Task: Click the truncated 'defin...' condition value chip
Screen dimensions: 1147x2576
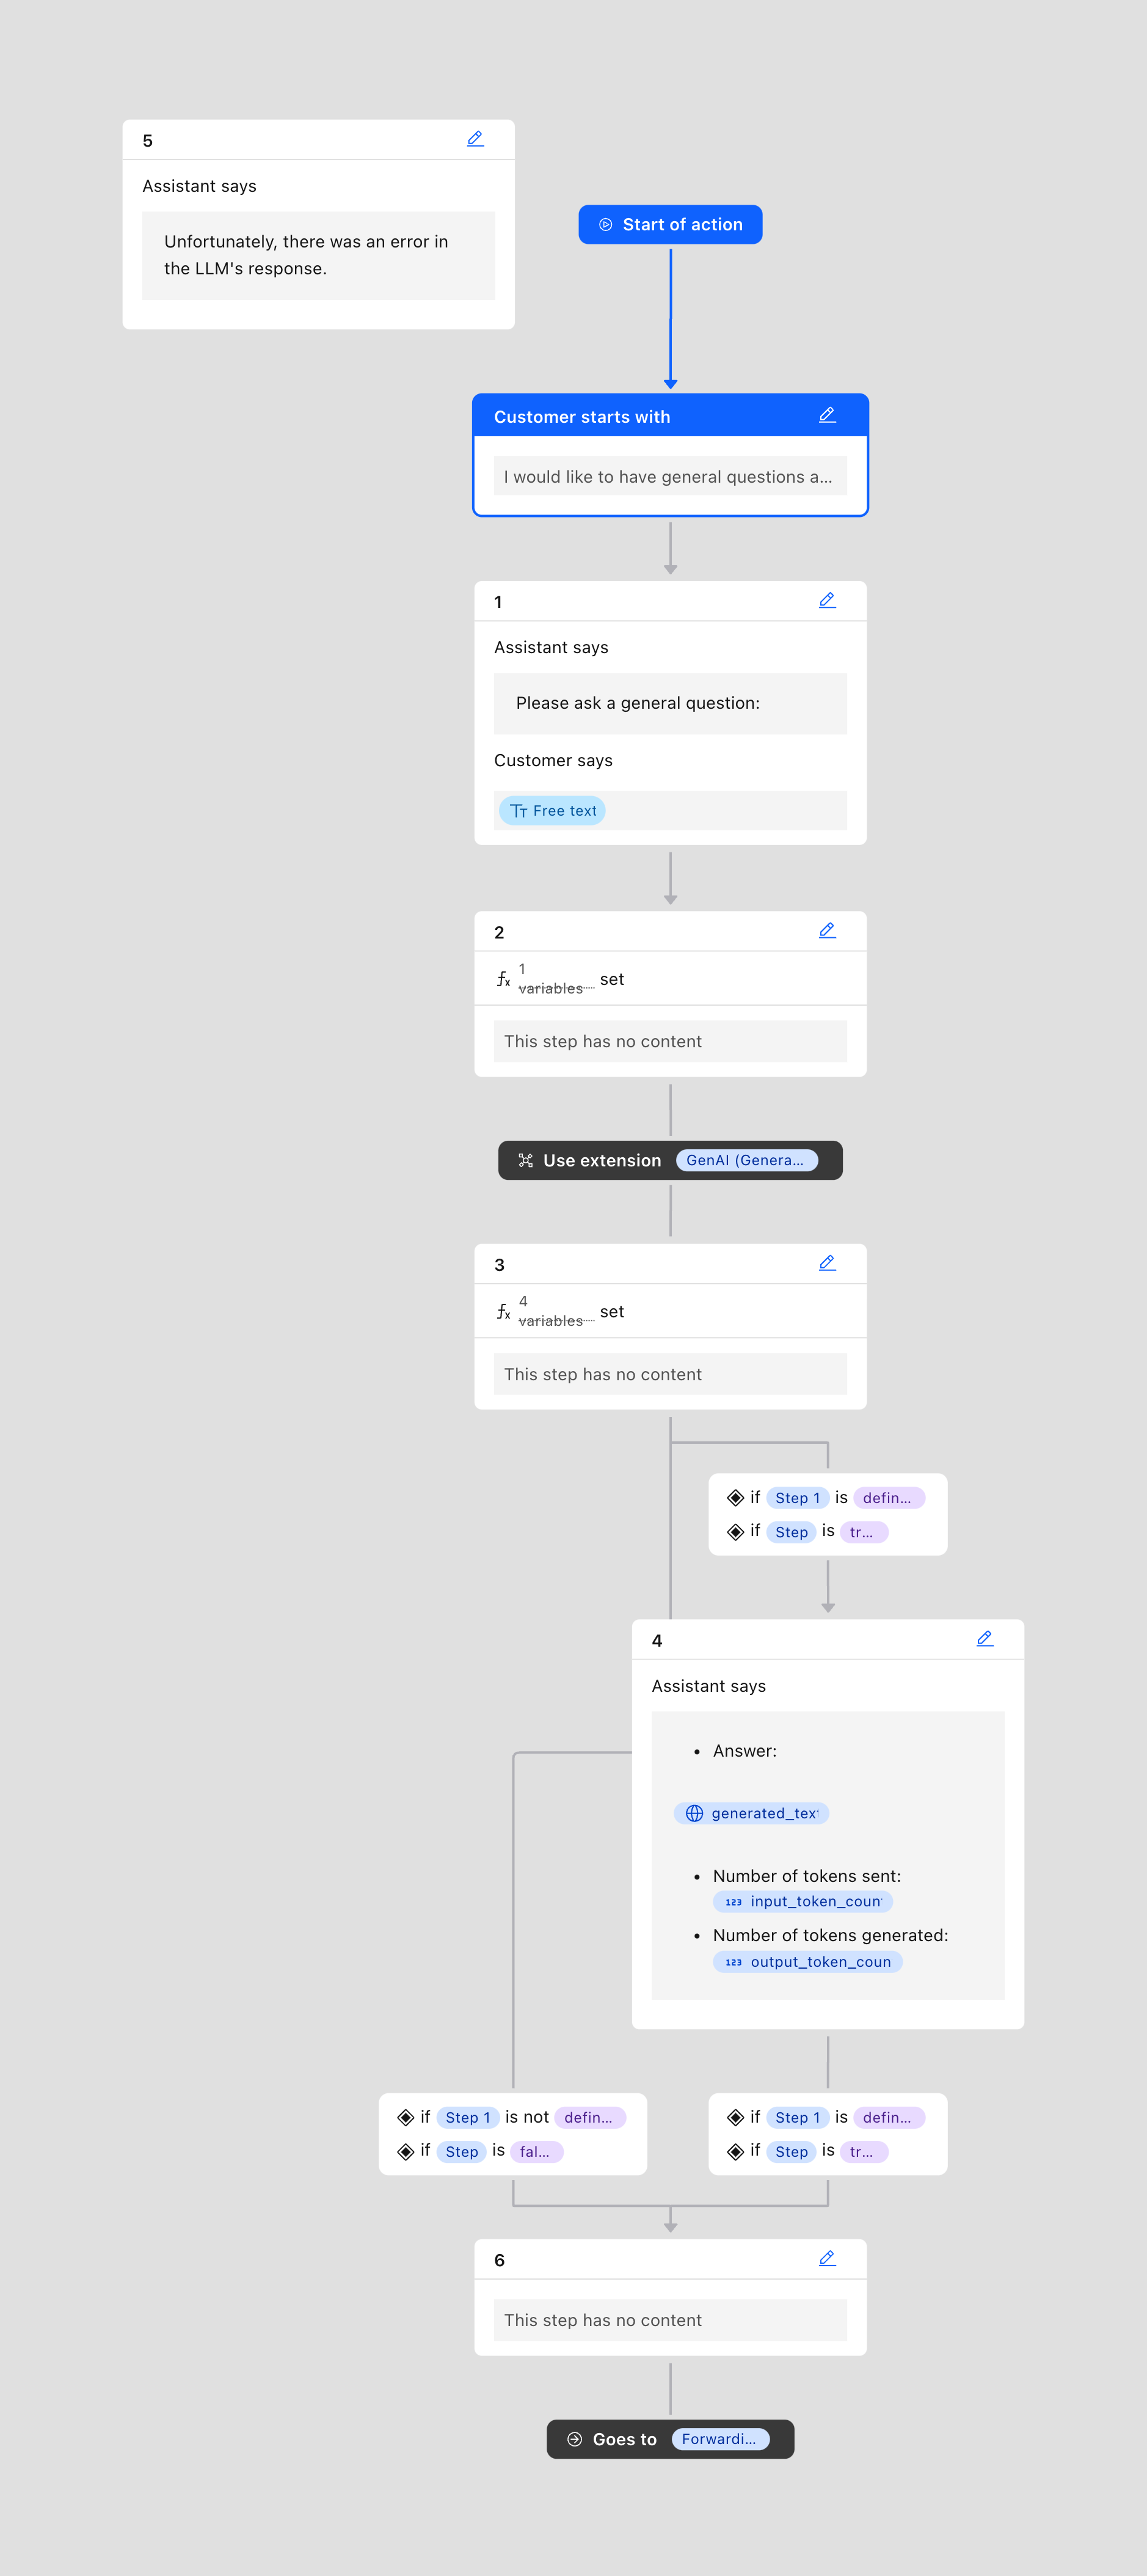Action: tap(889, 1497)
